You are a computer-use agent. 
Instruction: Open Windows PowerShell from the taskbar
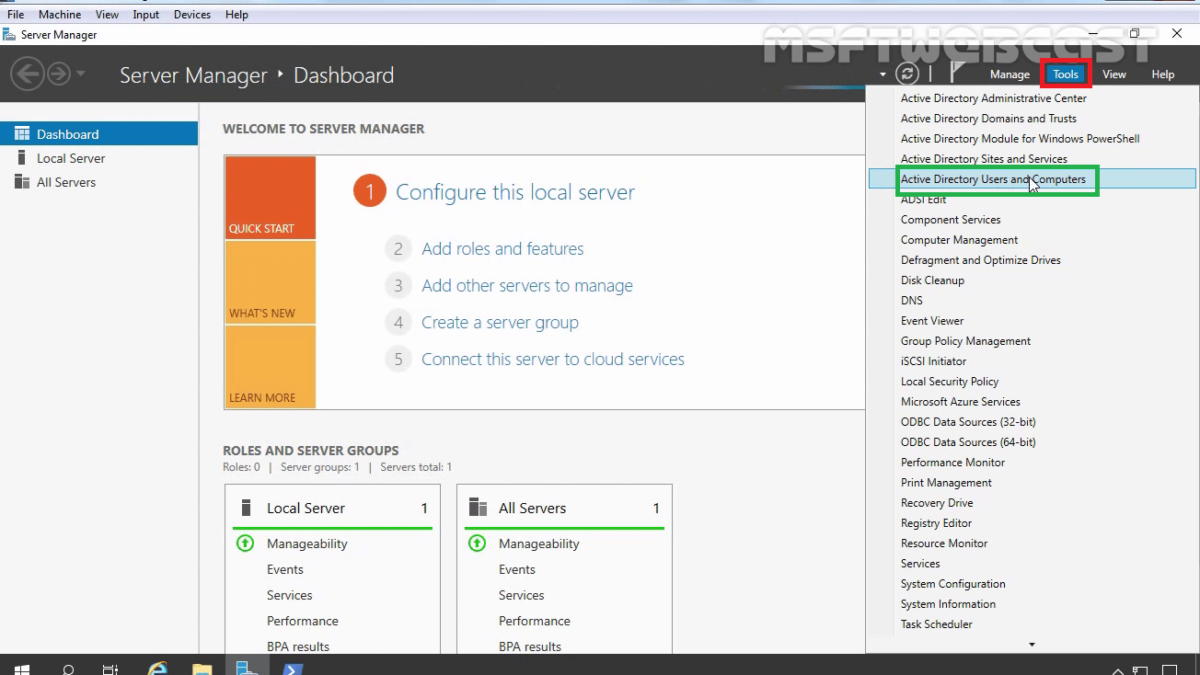point(292,668)
